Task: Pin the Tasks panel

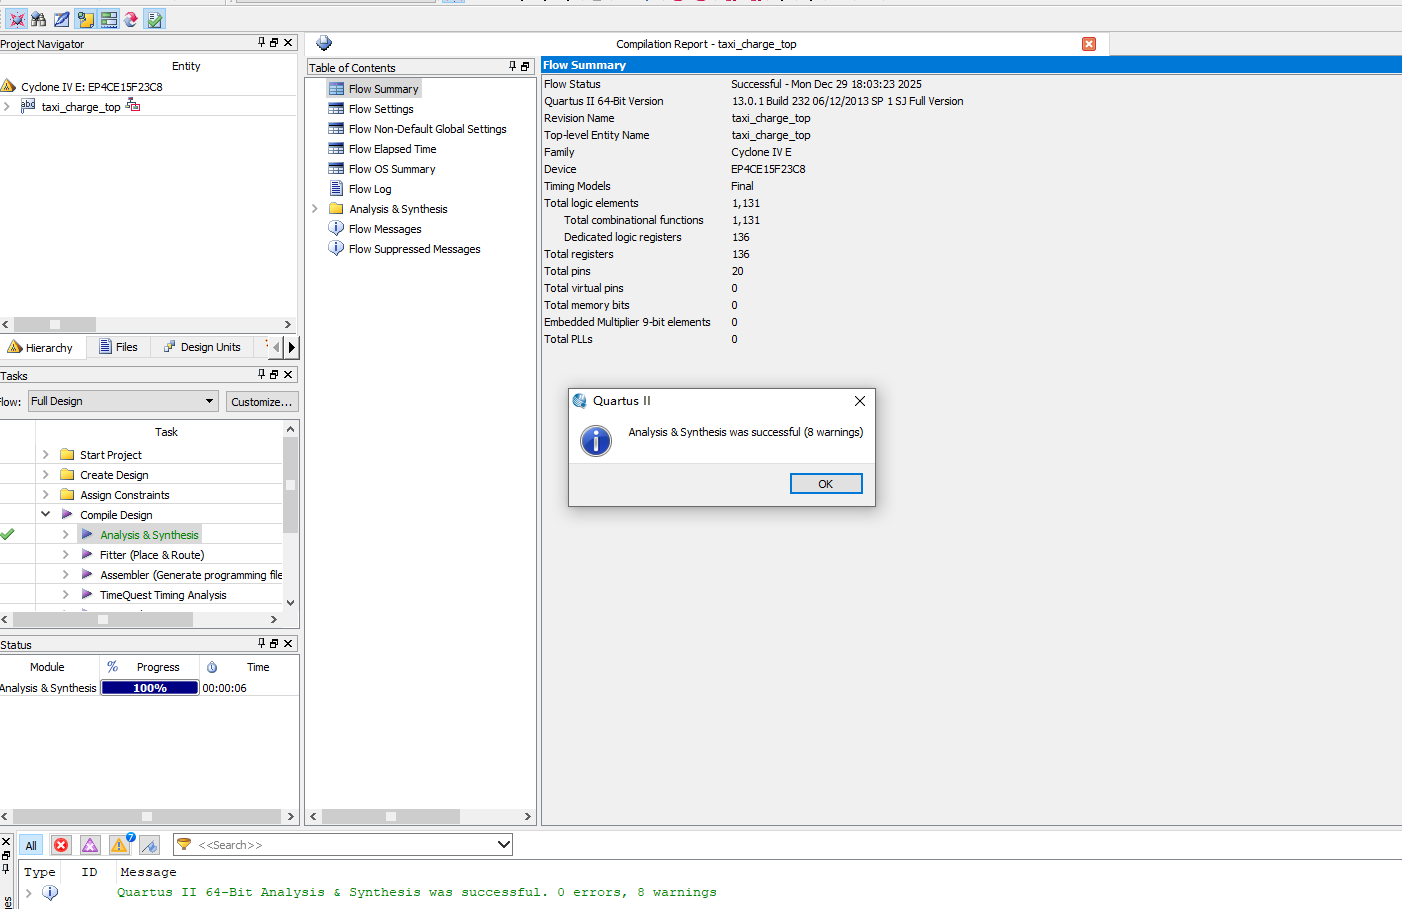Action: (262, 374)
